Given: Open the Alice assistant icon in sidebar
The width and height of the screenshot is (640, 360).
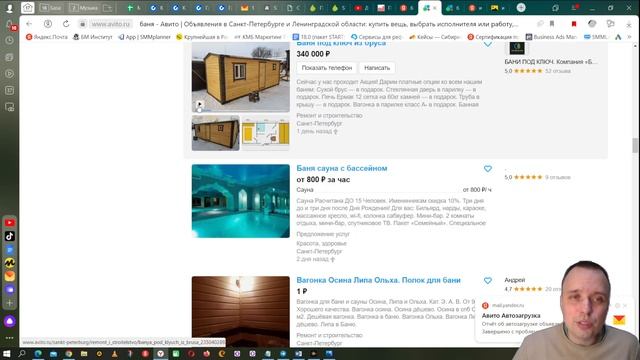Looking at the screenshot, I should click(x=10, y=321).
